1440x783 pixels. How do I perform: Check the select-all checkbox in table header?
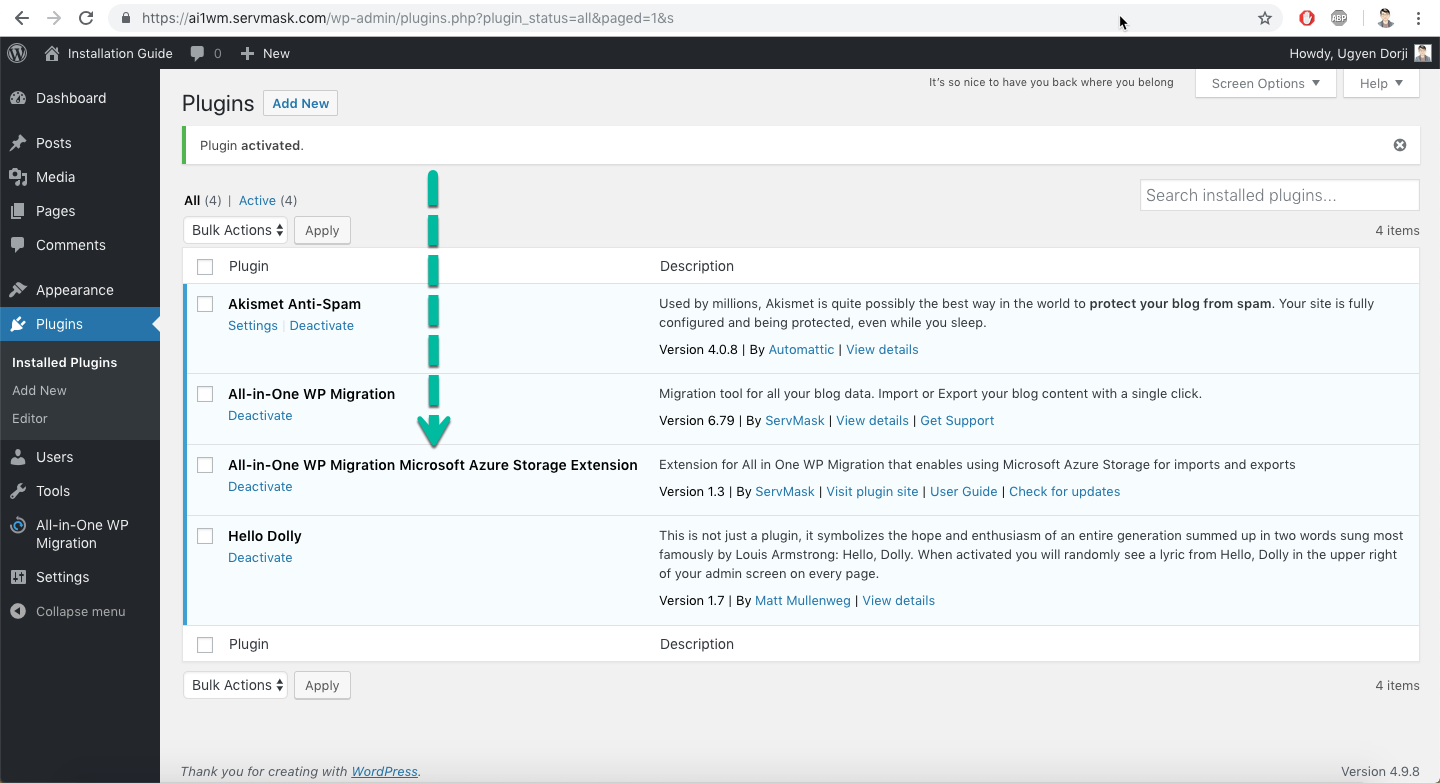pyautogui.click(x=205, y=267)
